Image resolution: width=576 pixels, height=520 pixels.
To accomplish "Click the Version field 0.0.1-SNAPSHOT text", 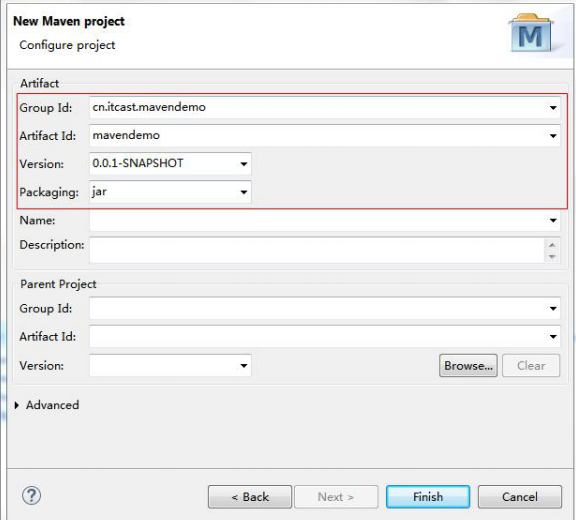I will [138, 163].
